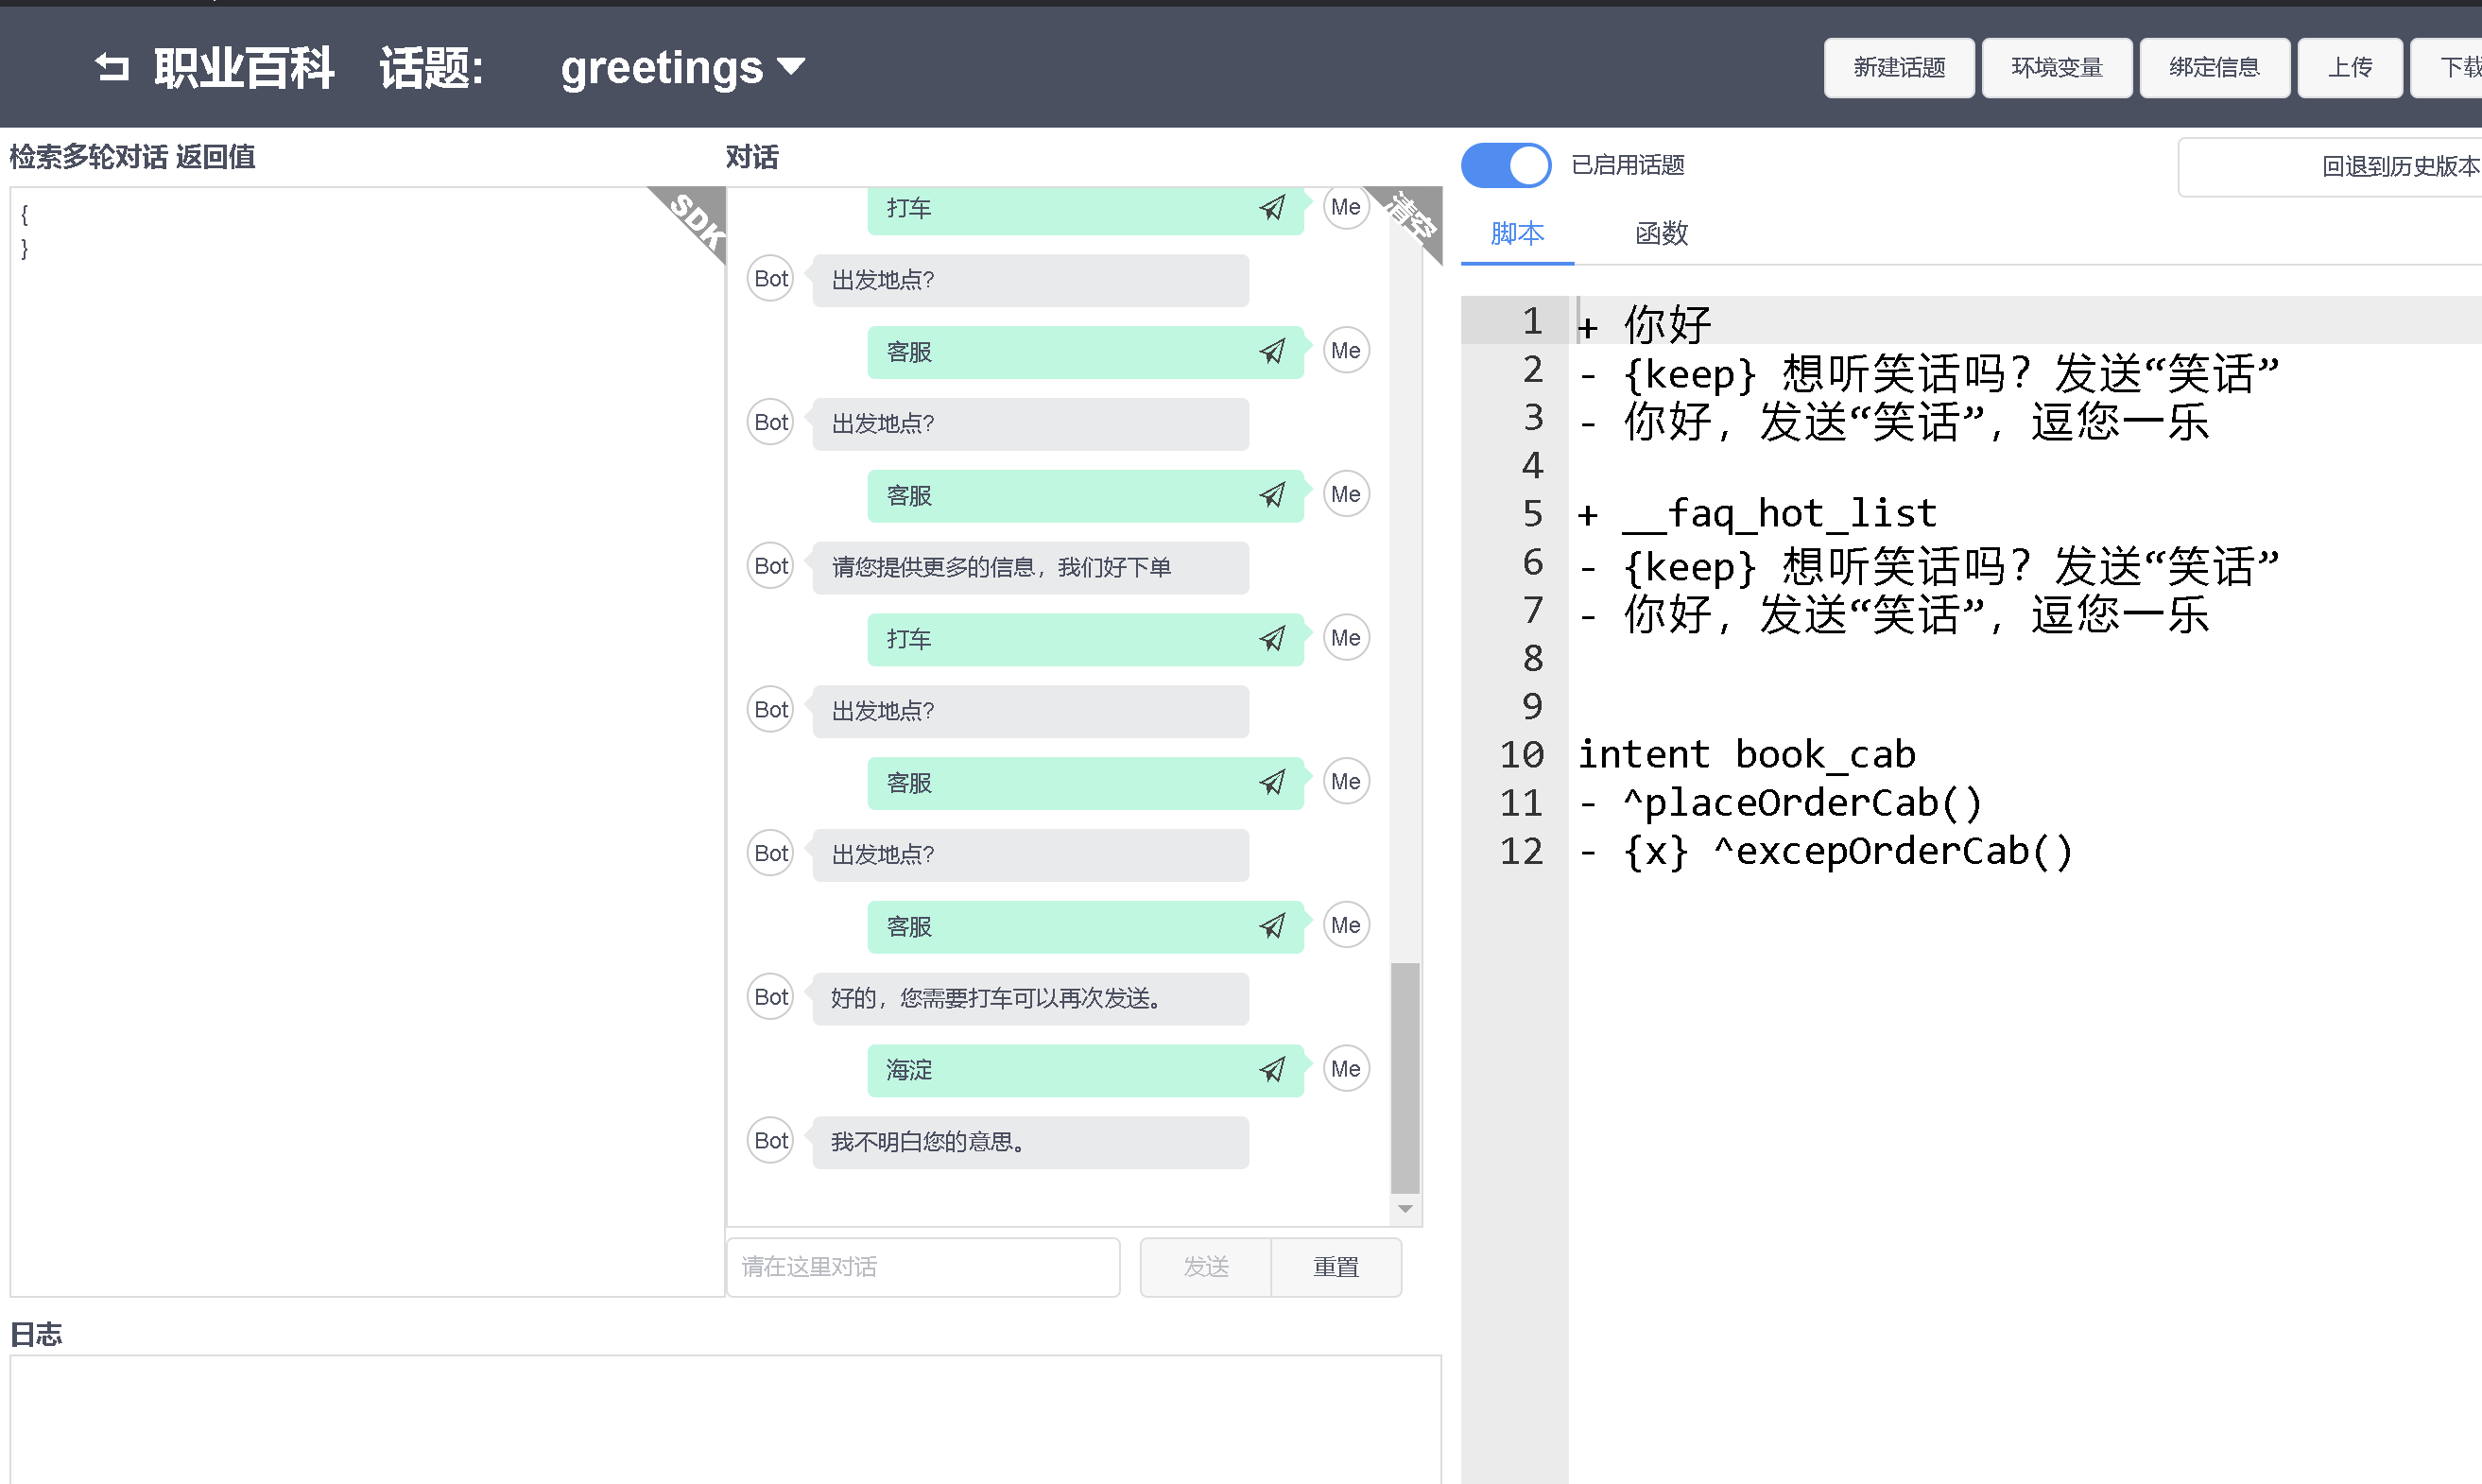Open the 环境变量 button
This screenshot has height=1484, width=2482.
tap(2056, 68)
